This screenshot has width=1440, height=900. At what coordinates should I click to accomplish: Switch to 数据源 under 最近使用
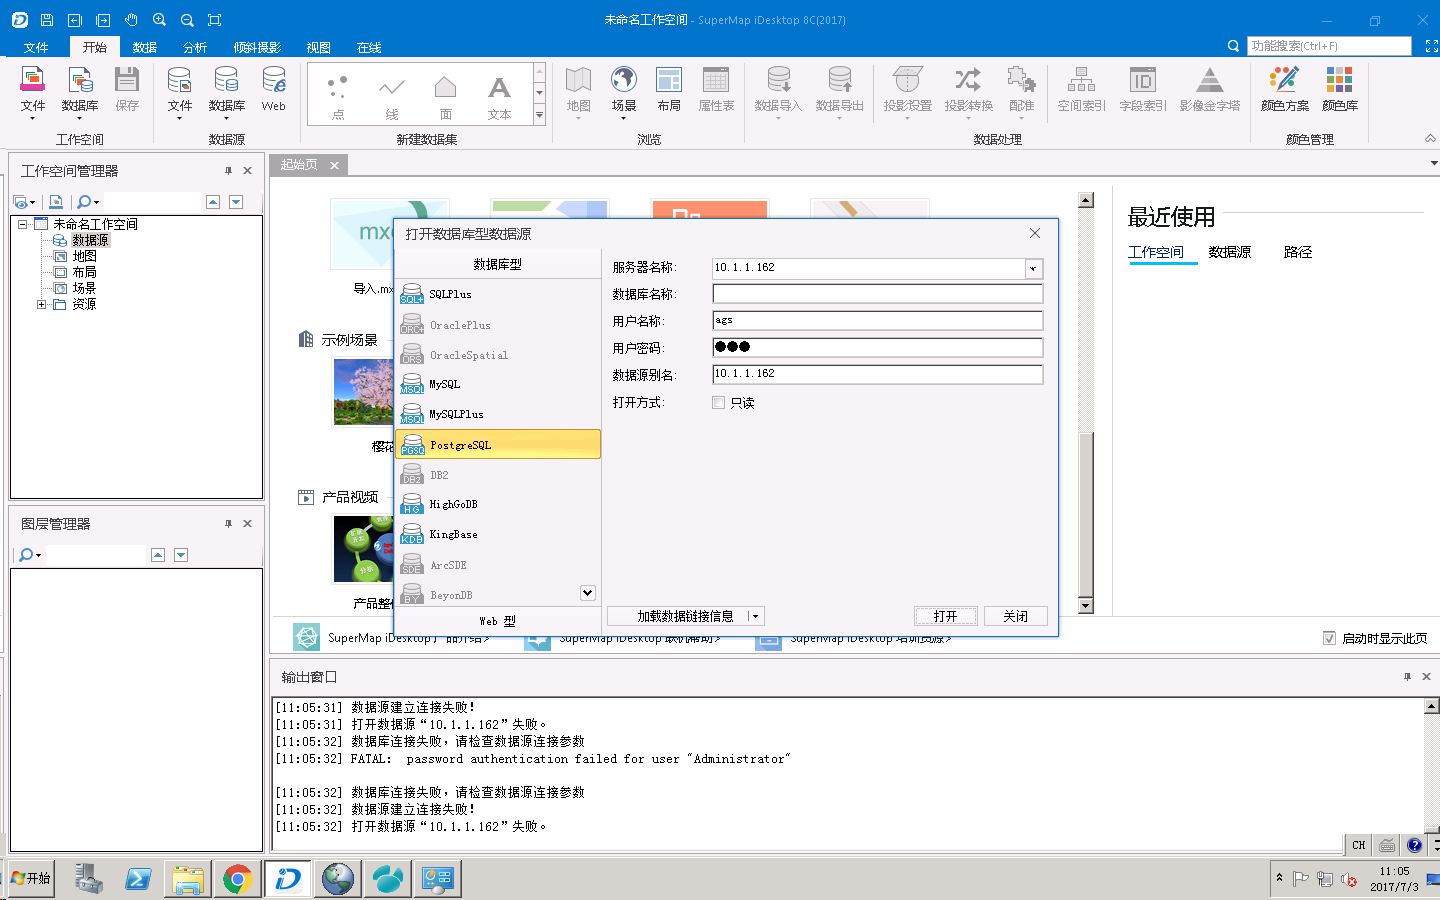(1229, 252)
